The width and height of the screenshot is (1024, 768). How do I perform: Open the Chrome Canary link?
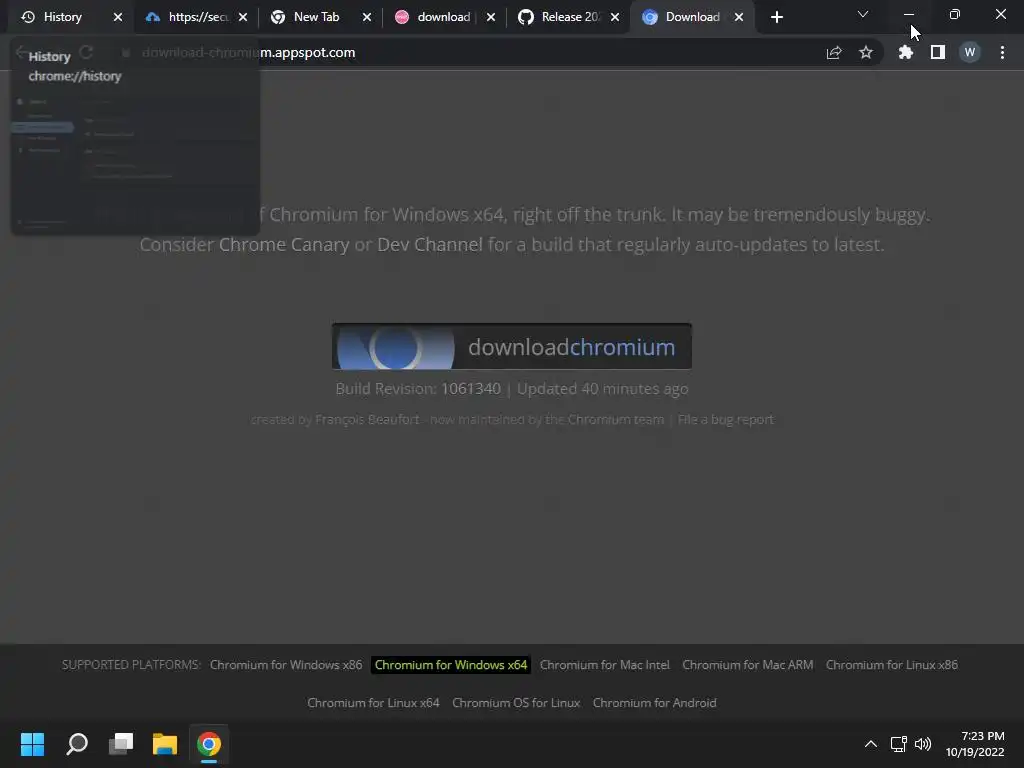pos(284,245)
